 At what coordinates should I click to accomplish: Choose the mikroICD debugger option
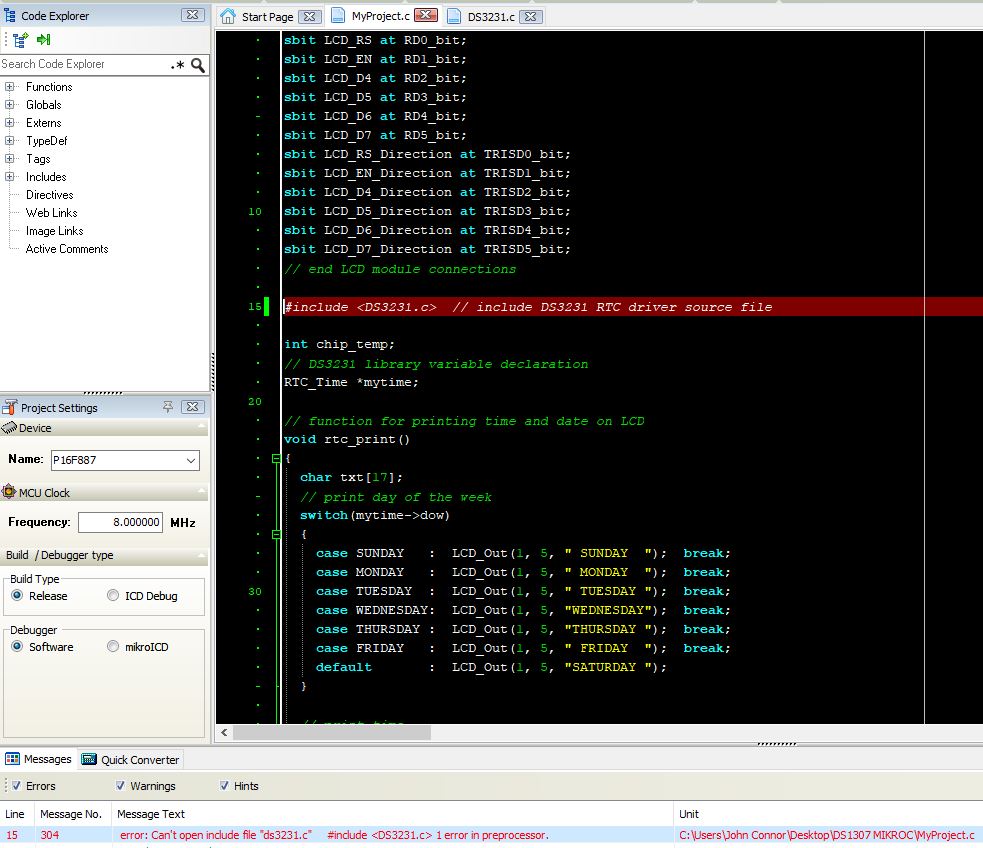[113, 646]
